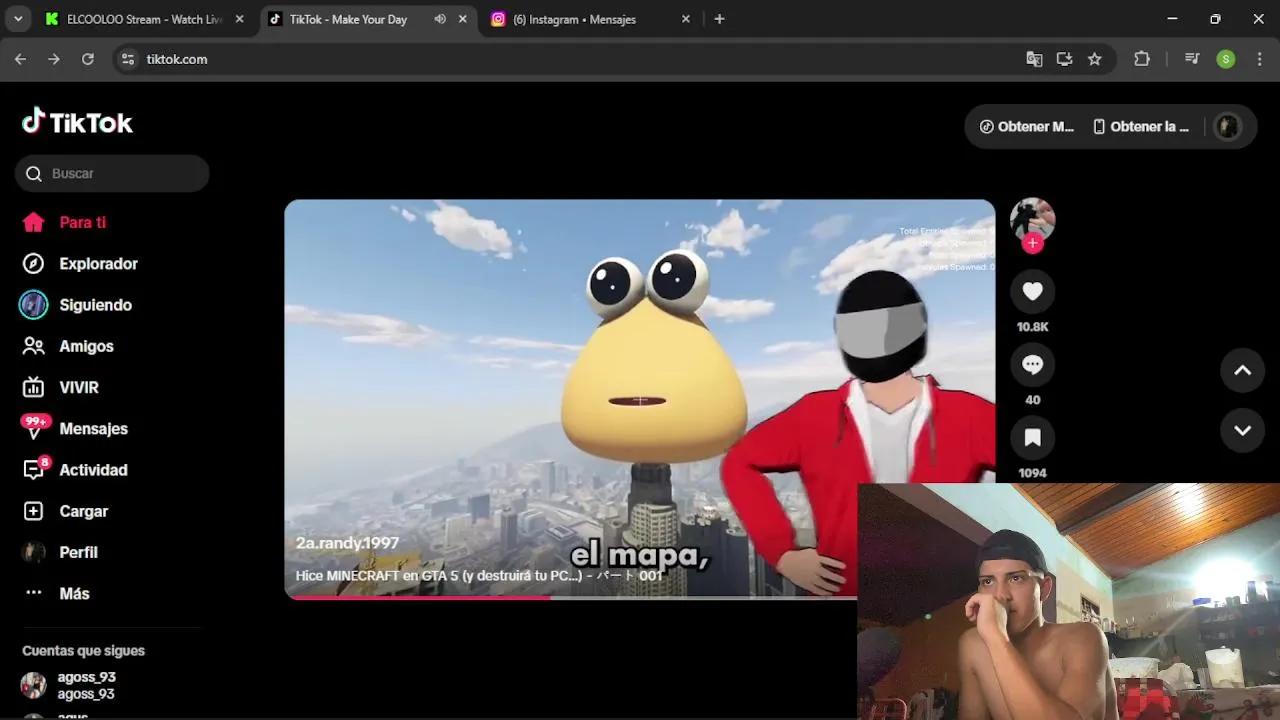Go to the previous video with the up arrow

point(1242,370)
